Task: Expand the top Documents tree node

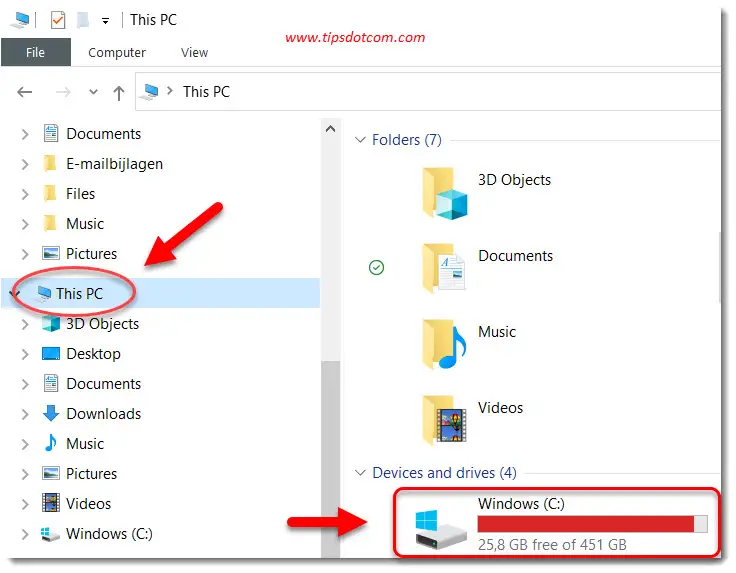Action: [25, 135]
